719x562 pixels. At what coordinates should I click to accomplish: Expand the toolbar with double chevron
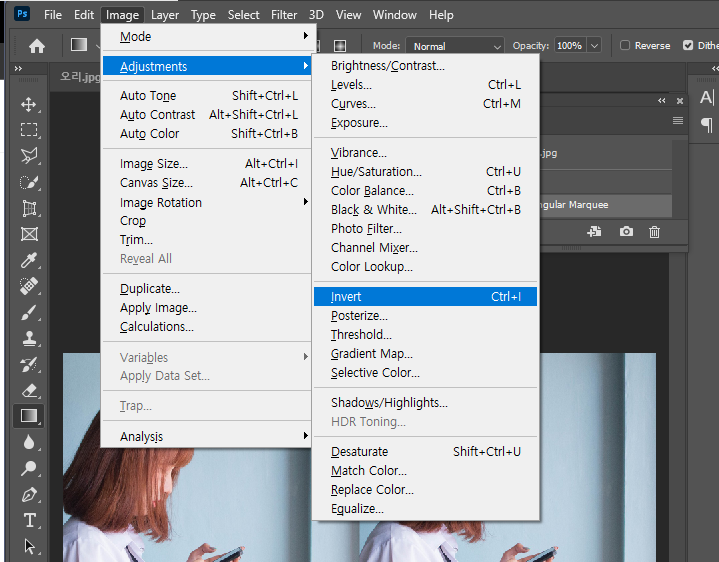(x=18, y=69)
